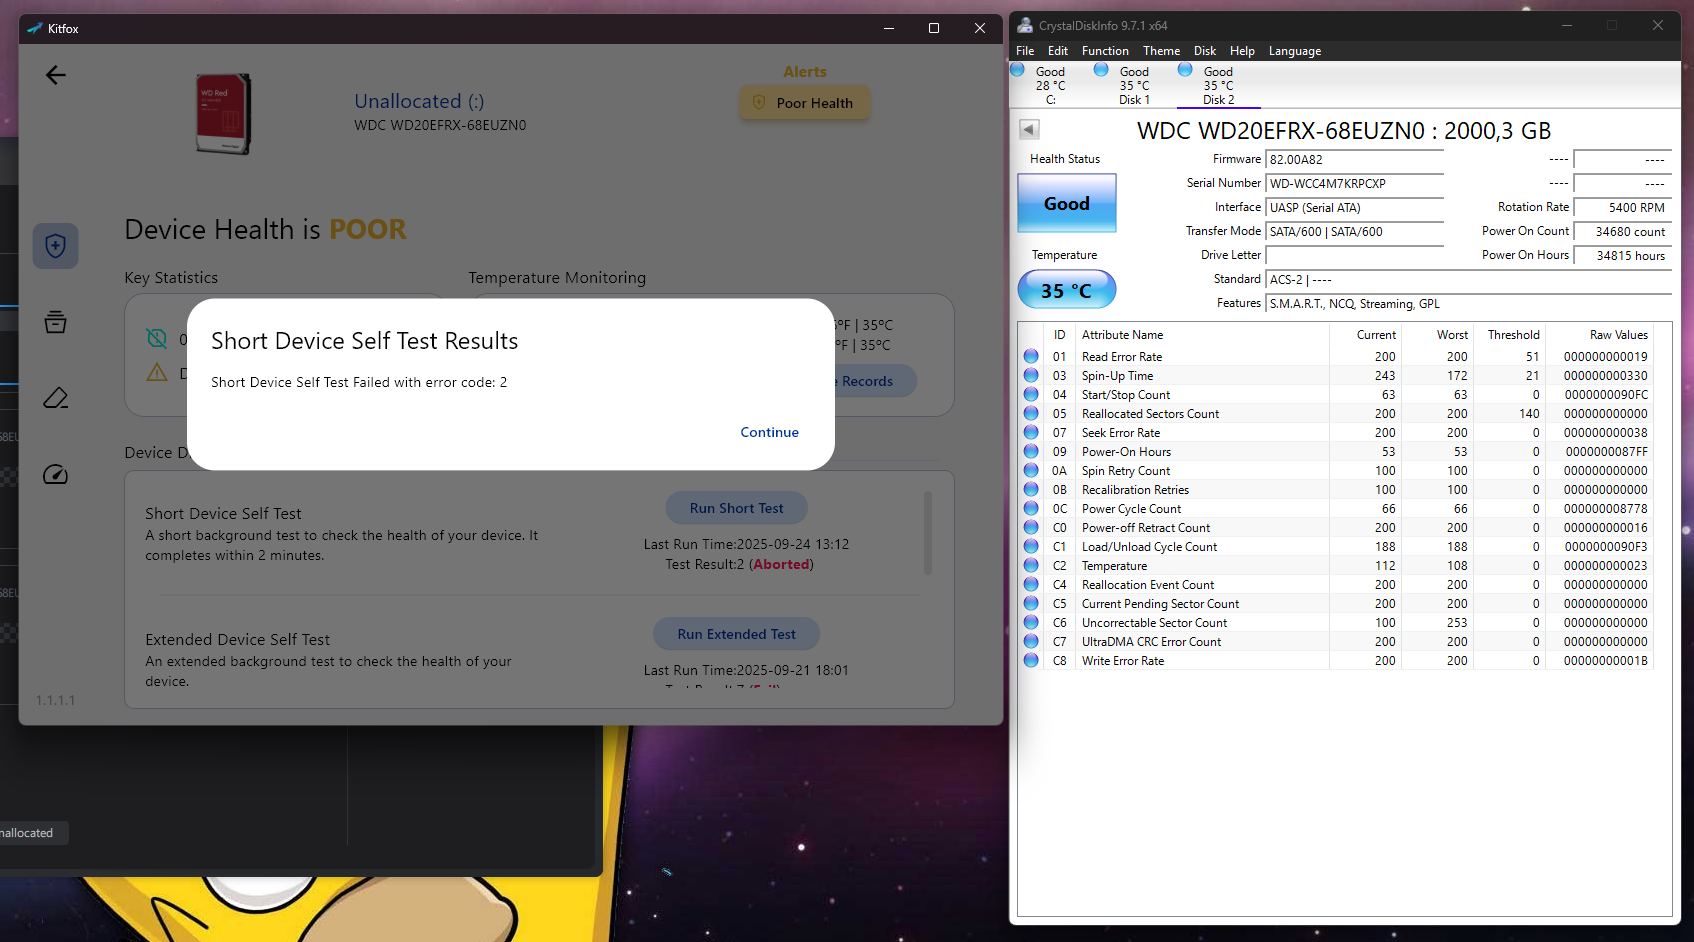Click the status orb for Seek Error Rate
The image size is (1694, 942).
pos(1031,432)
